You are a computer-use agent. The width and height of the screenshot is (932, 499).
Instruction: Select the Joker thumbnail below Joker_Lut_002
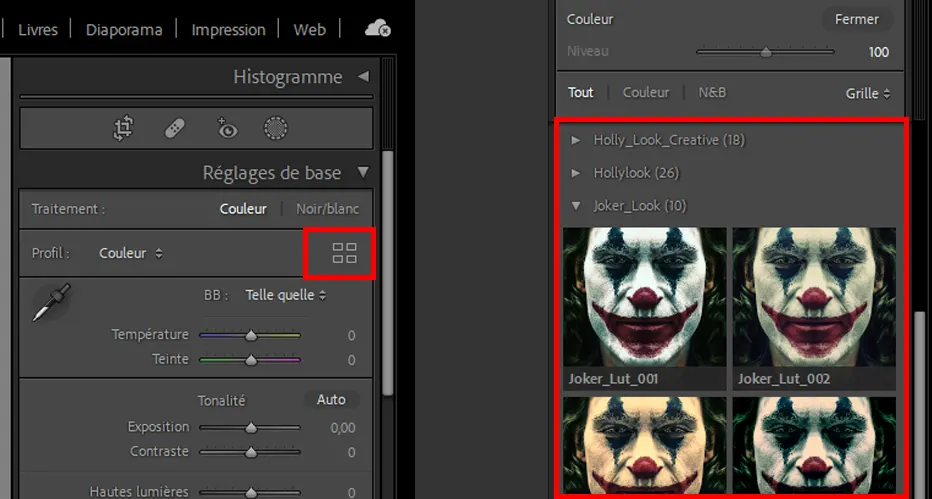click(814, 446)
